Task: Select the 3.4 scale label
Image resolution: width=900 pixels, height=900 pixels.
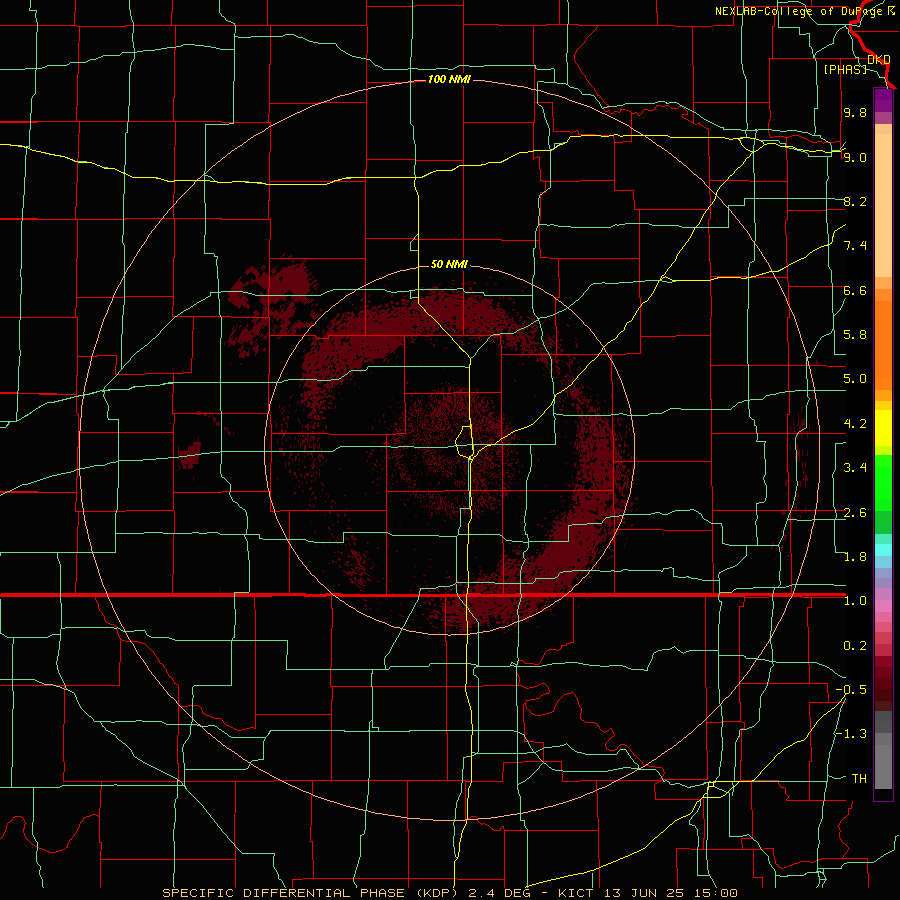Action: pyautogui.click(x=855, y=468)
